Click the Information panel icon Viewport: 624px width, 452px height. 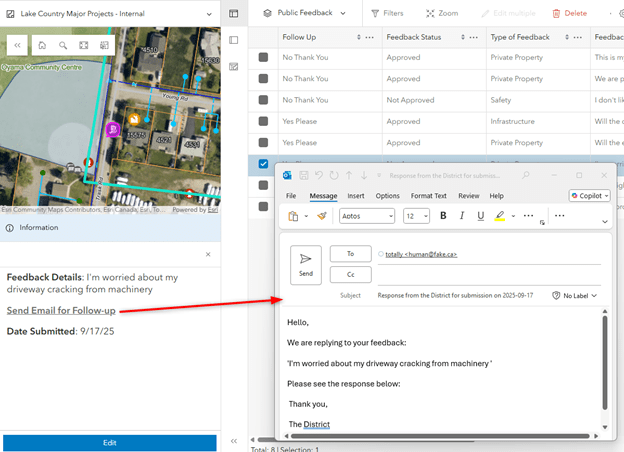(10, 228)
